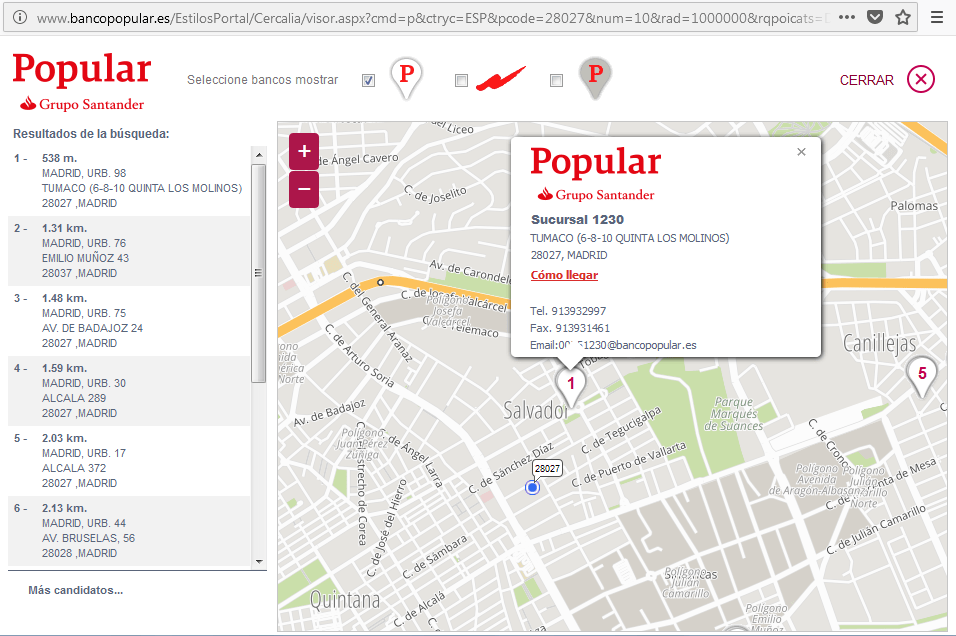Click the CERRAR text link

[x=866, y=80]
